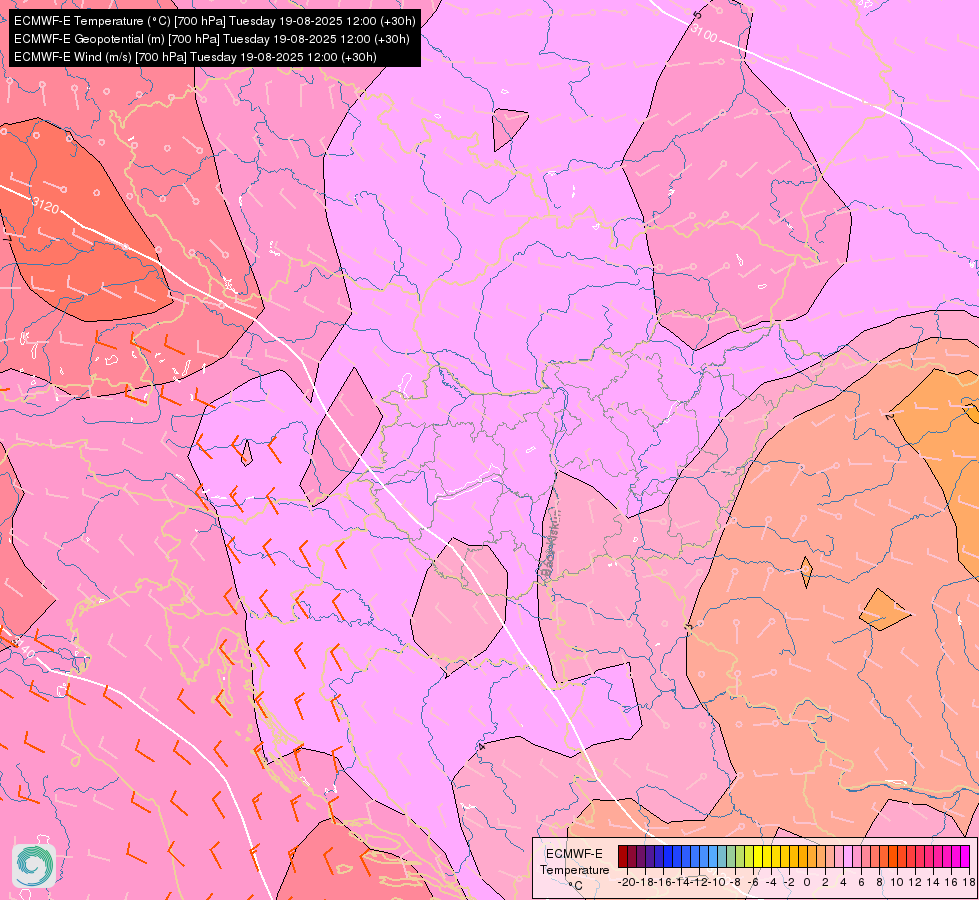Click the legend value 18
Viewport: 979px width, 900px height.
tap(969, 883)
